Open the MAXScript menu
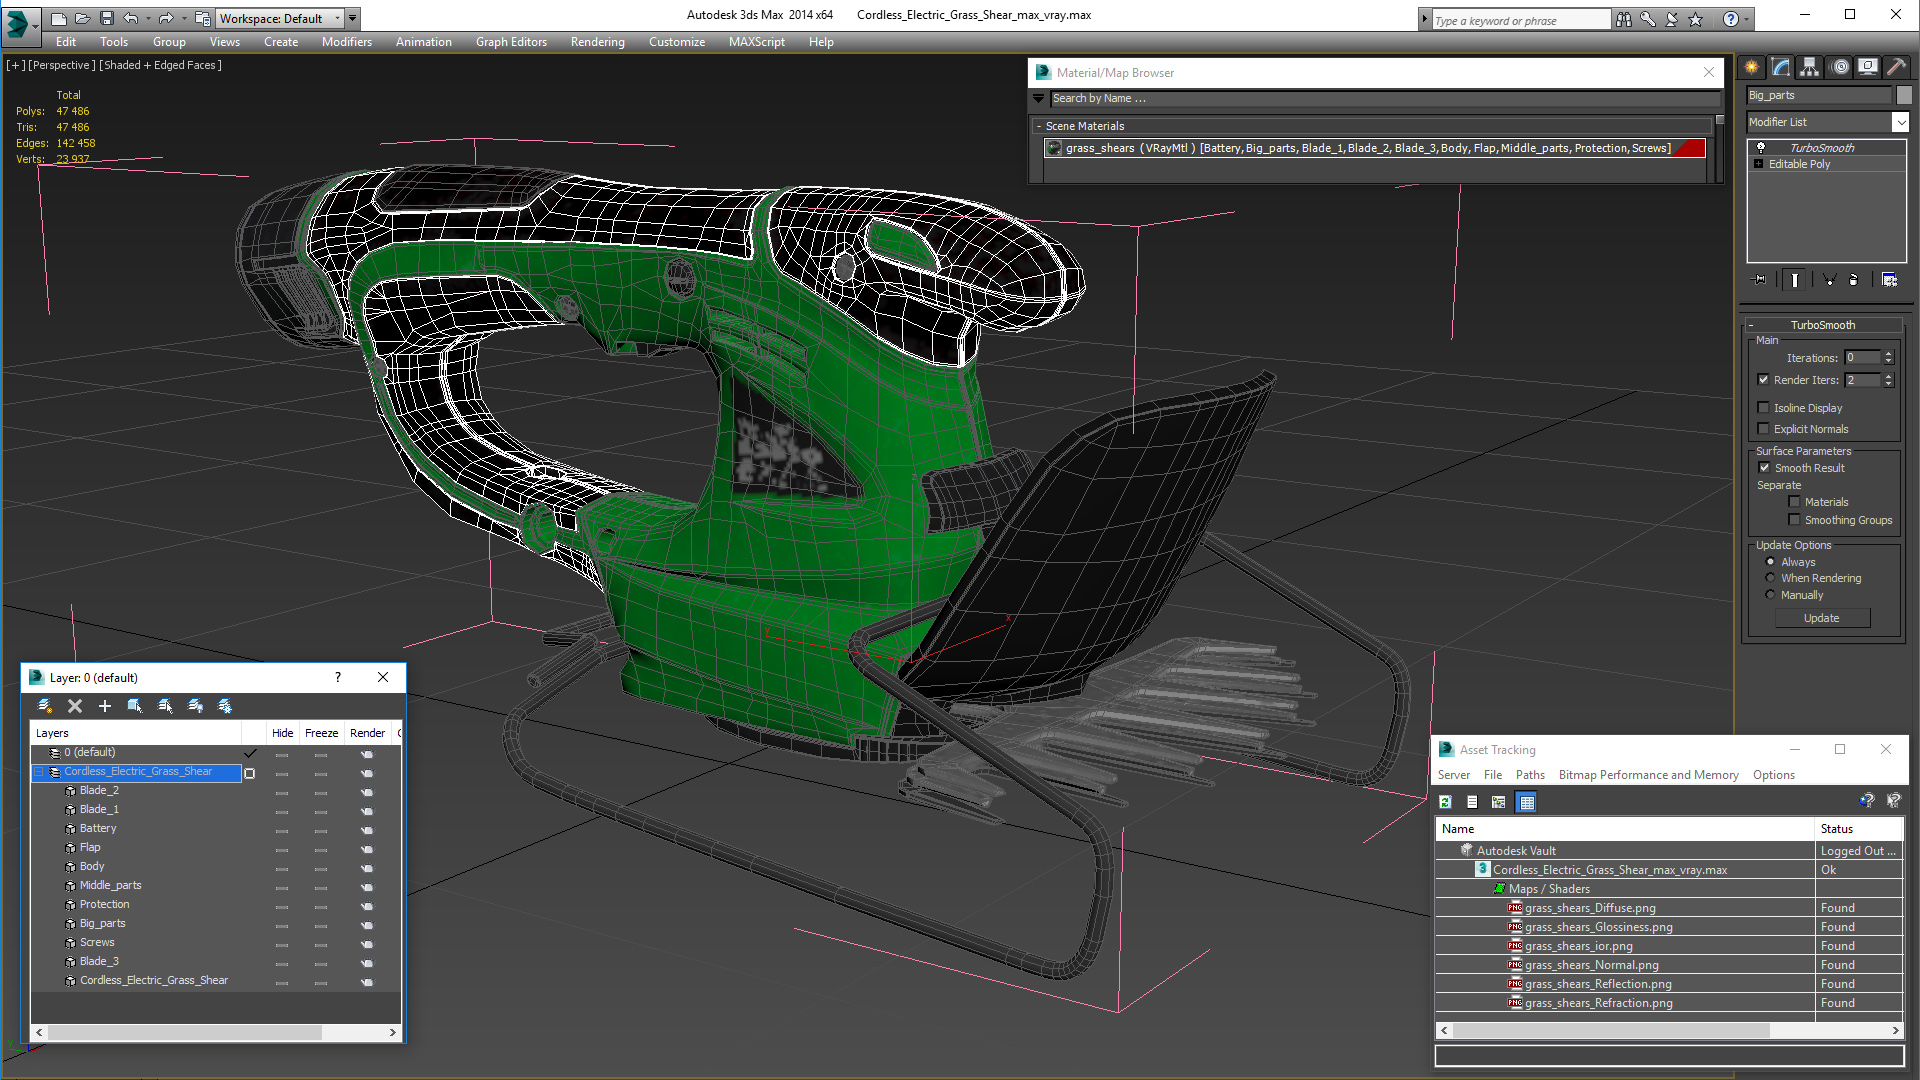 (757, 42)
